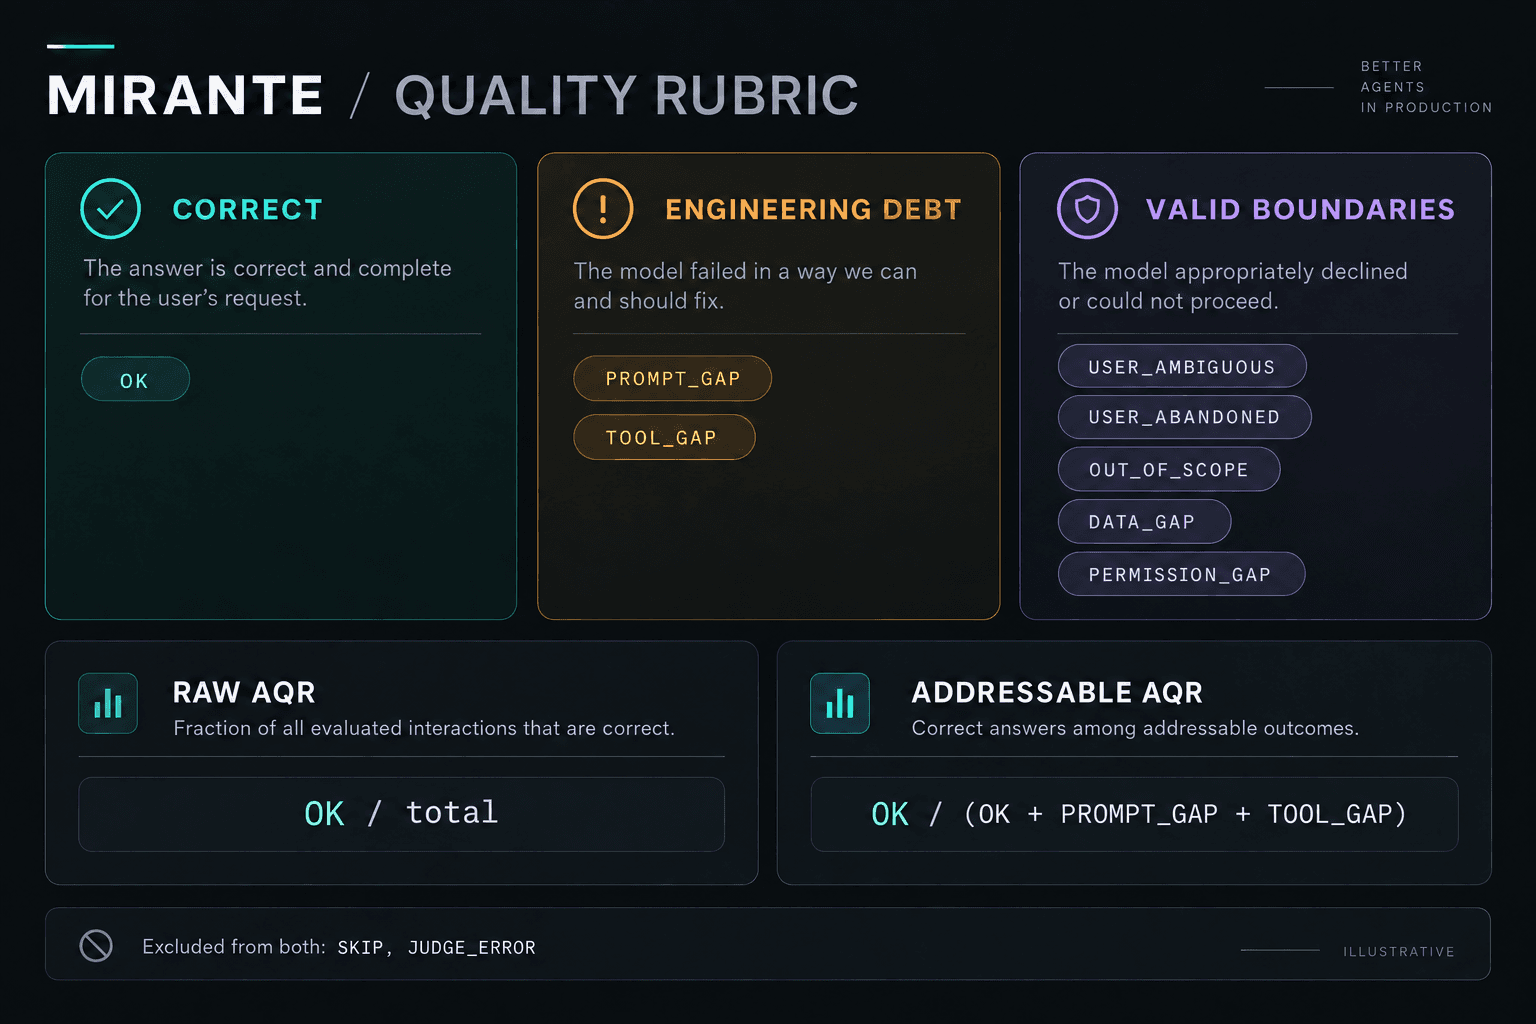
Task: Click the ADDRESSABLE AQR heading
Action: [x=1057, y=692]
